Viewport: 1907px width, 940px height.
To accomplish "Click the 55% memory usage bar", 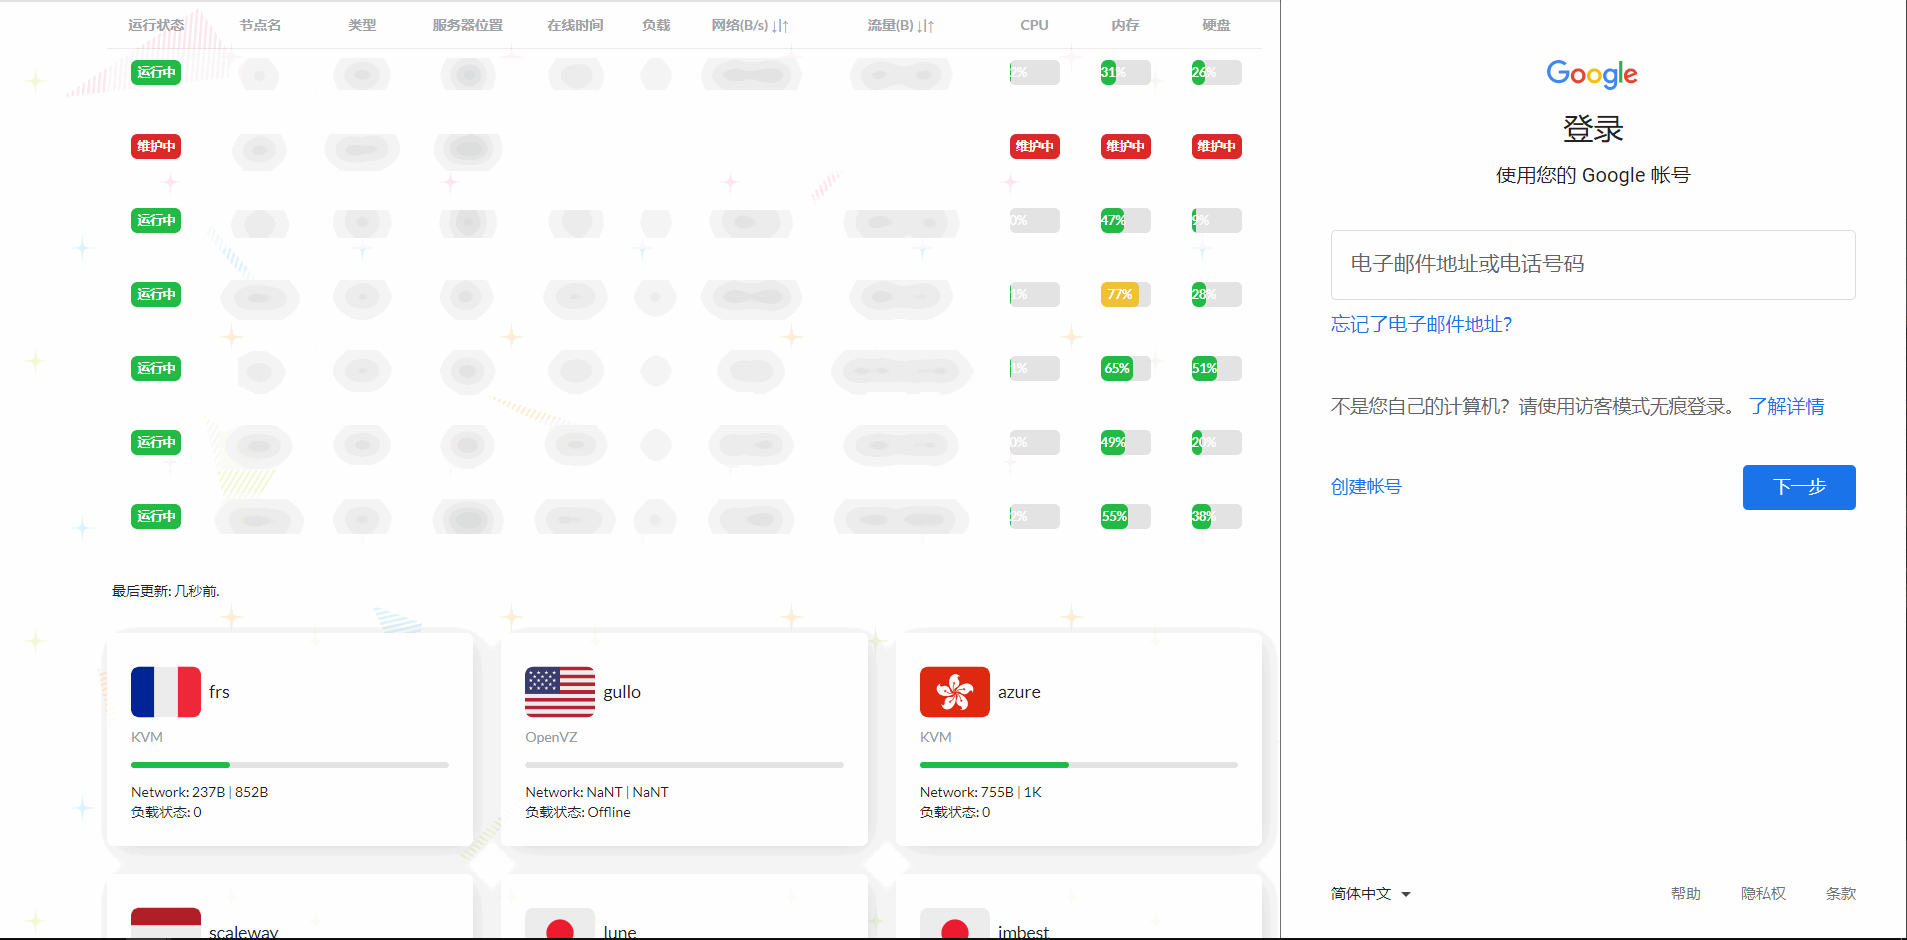I will coord(1125,516).
